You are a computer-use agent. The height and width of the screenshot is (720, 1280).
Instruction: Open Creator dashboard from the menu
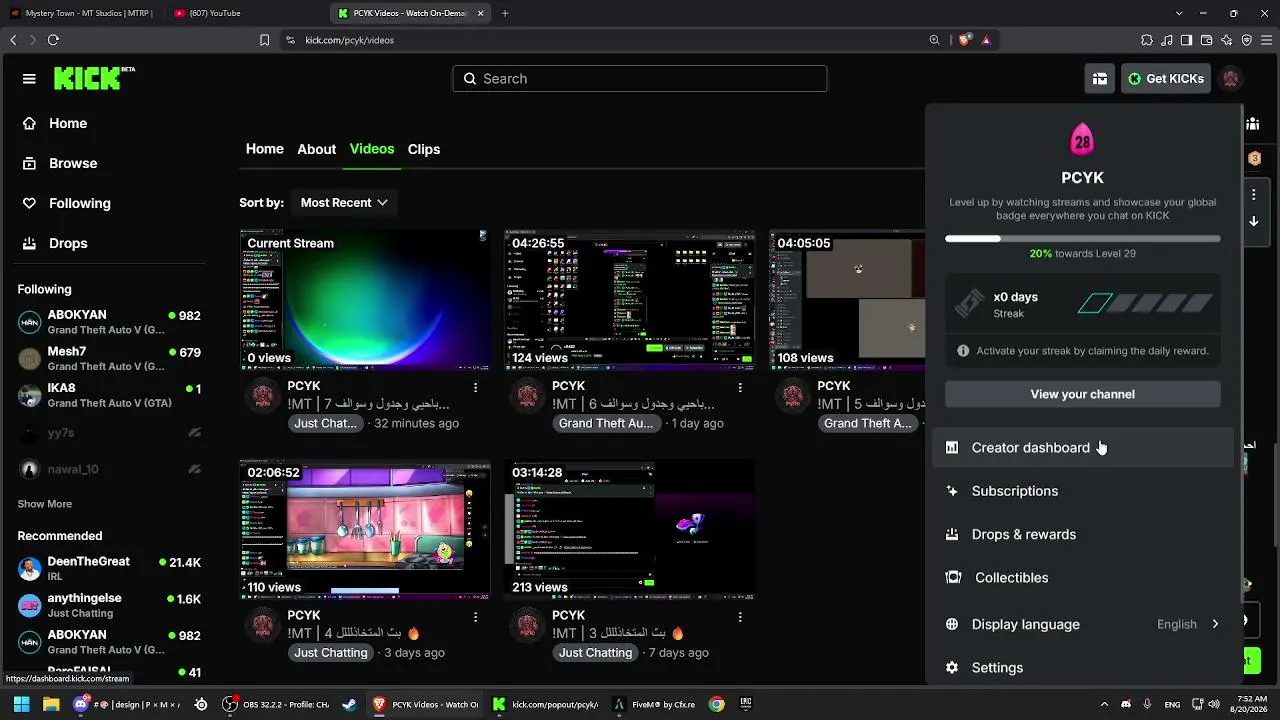[1083, 447]
